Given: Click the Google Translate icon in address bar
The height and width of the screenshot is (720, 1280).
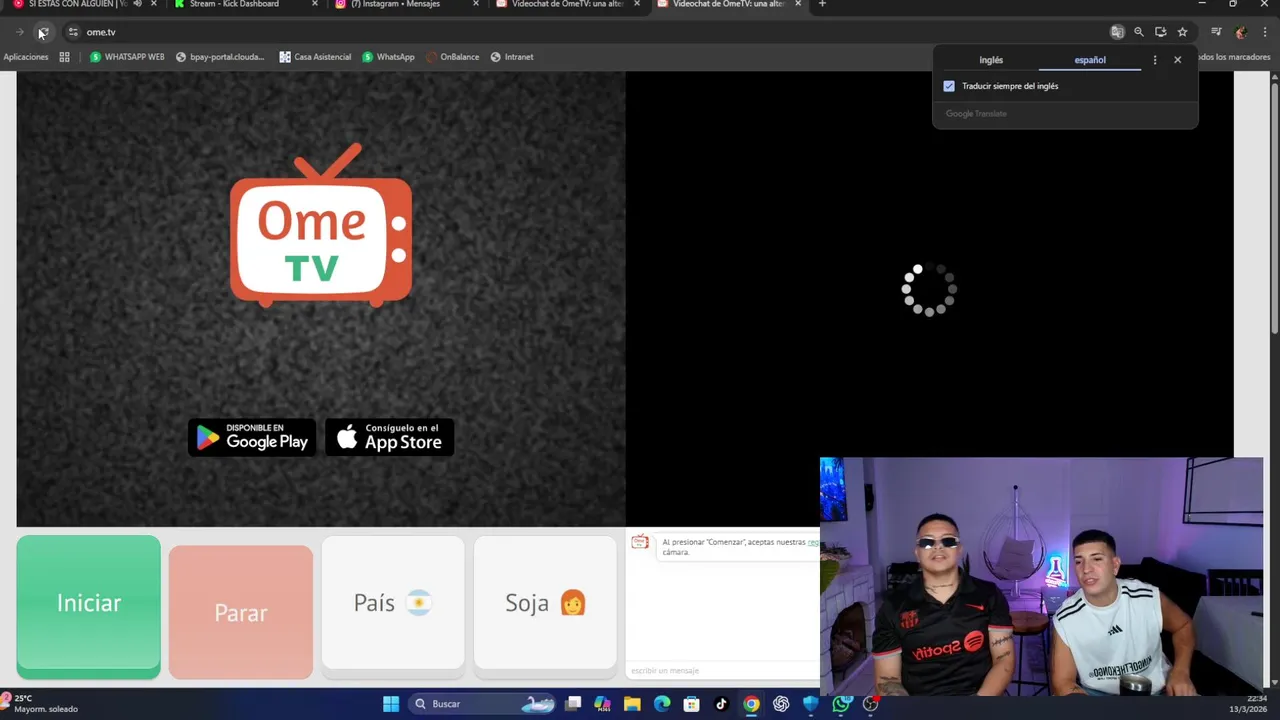Looking at the screenshot, I should (x=1117, y=32).
